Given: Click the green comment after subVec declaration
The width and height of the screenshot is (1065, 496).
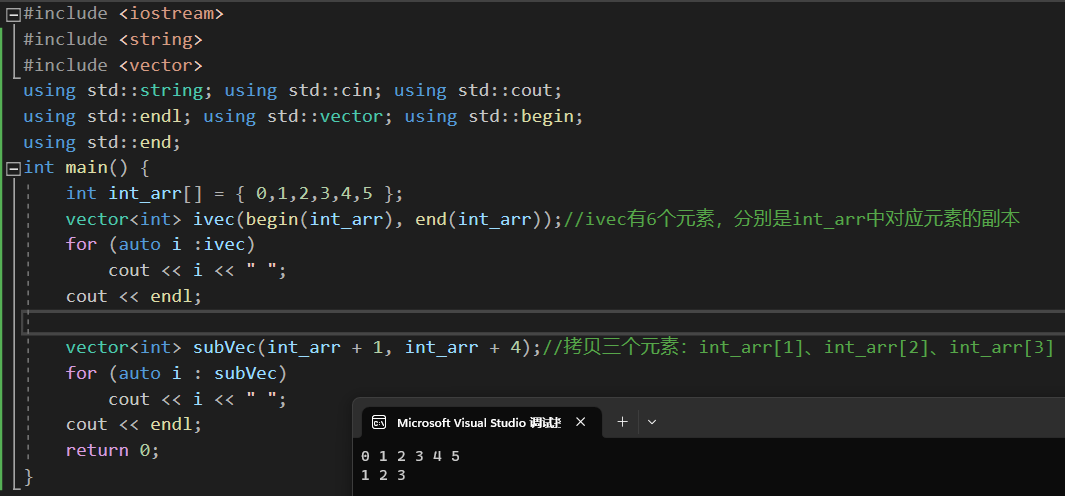Looking at the screenshot, I should [797, 347].
